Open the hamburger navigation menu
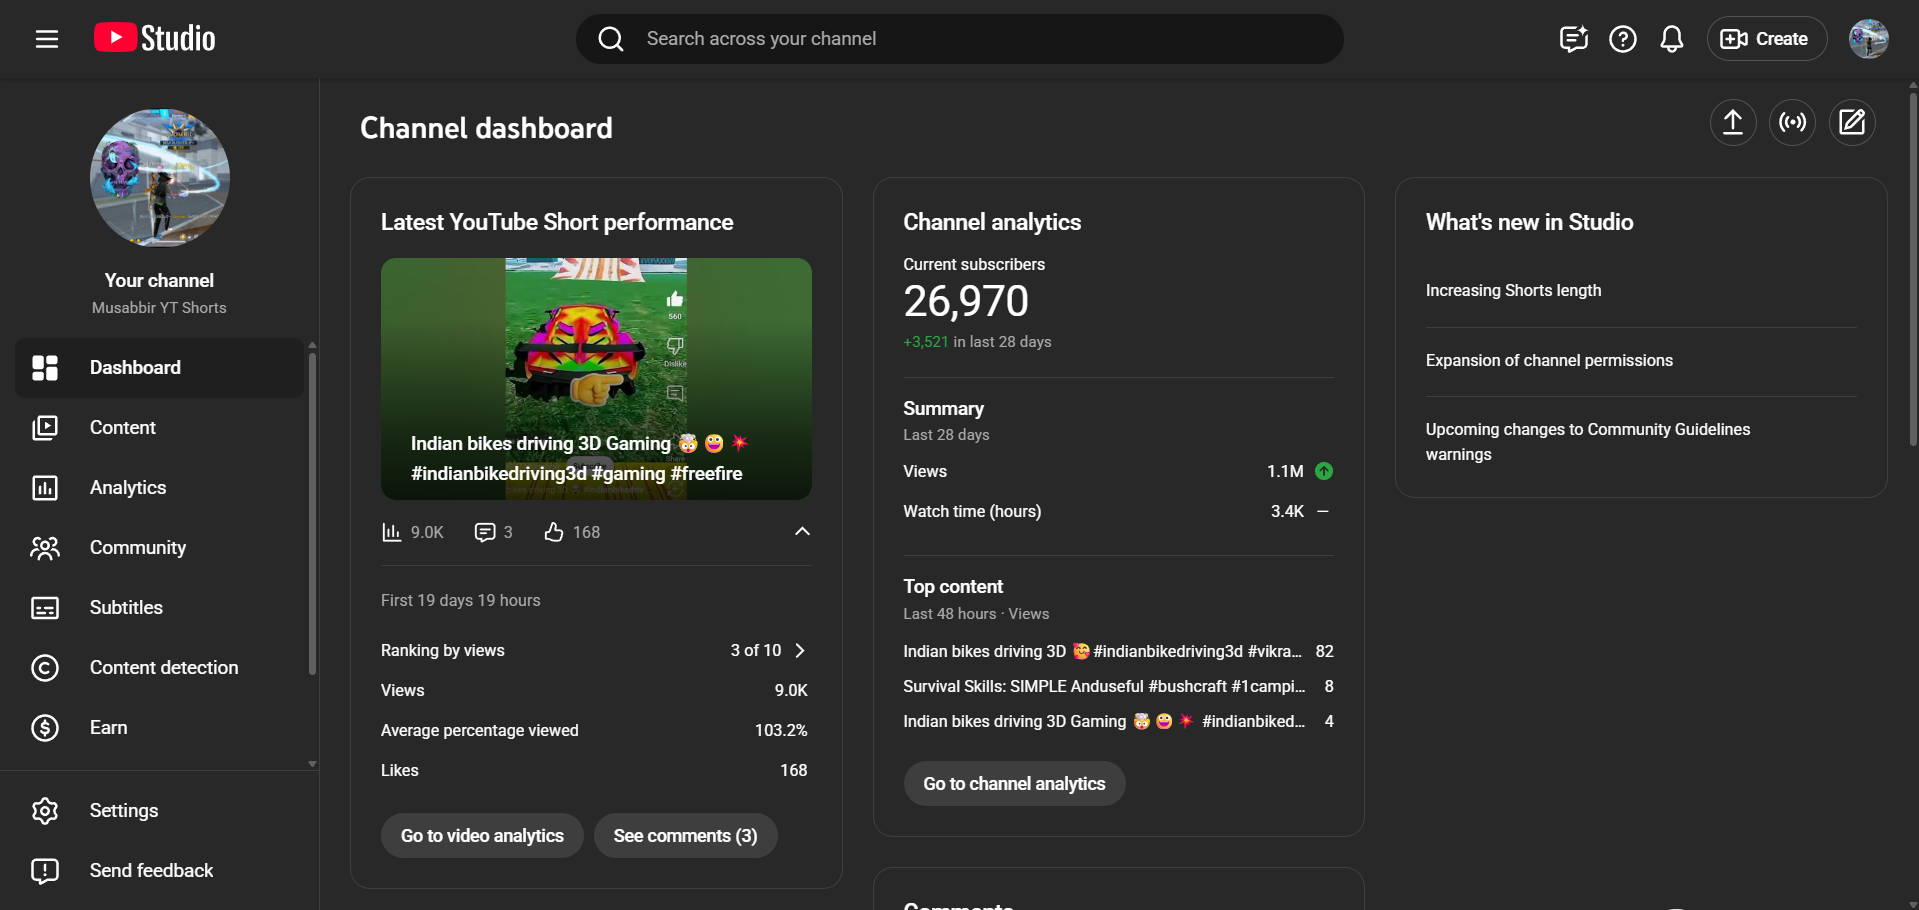The height and width of the screenshot is (910, 1919). (47, 39)
